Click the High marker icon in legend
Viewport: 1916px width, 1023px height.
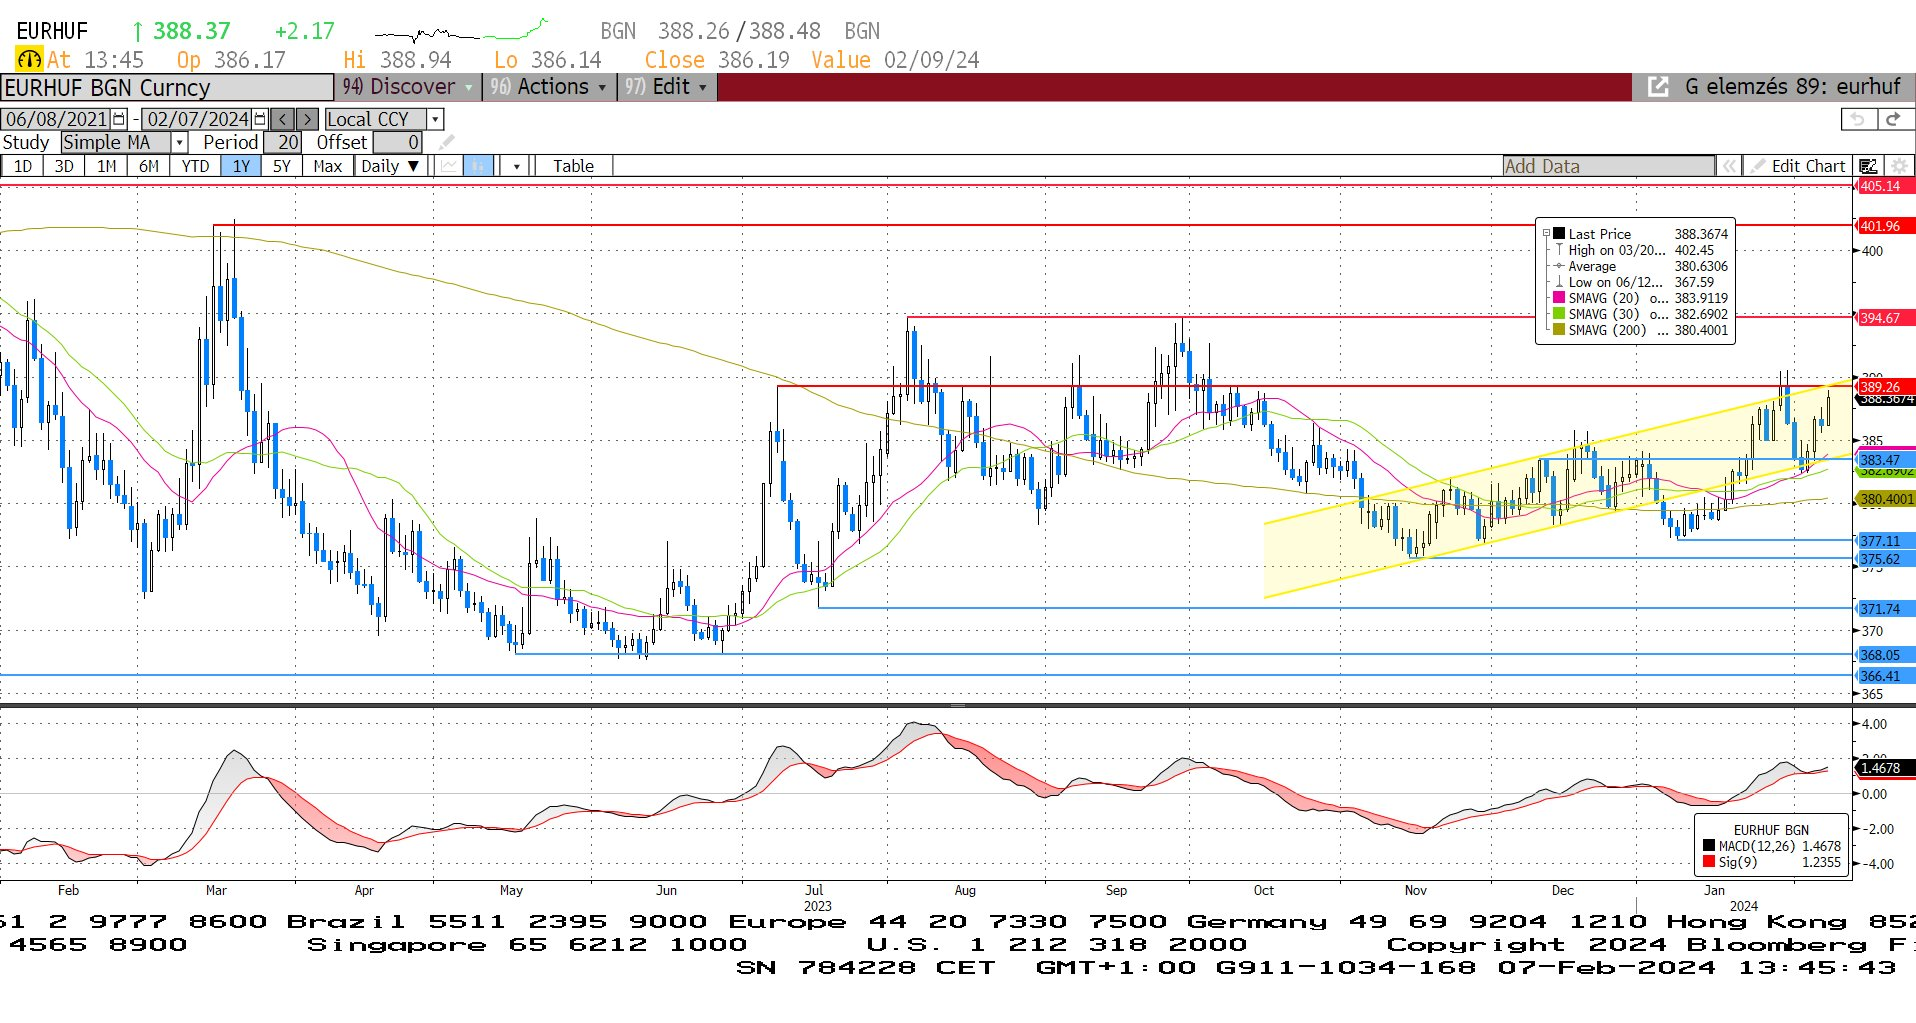pyautogui.click(x=1558, y=250)
